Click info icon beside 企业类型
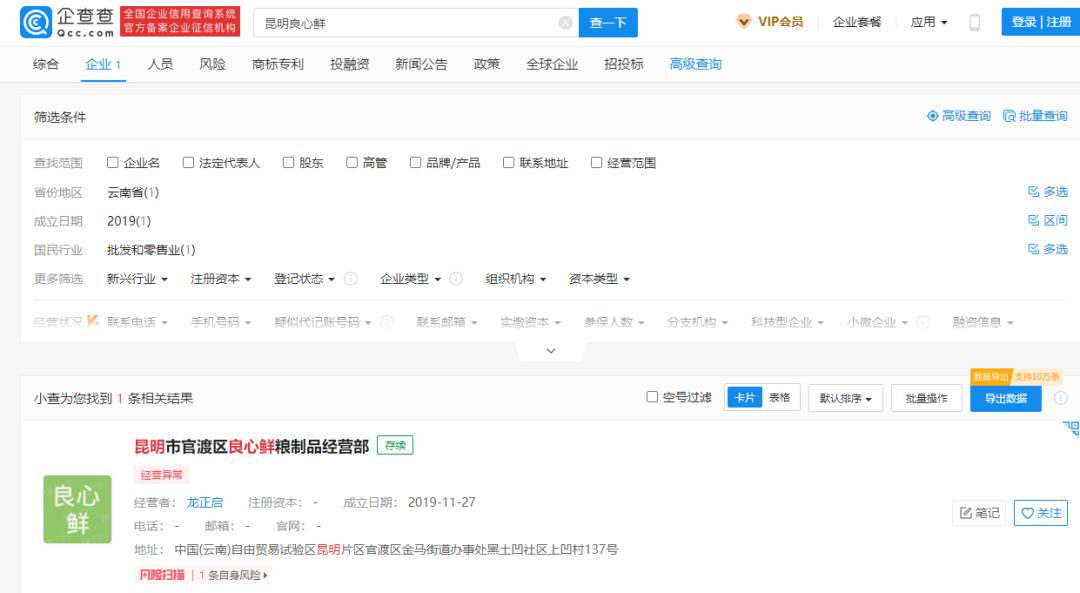This screenshot has height=593, width=1080. point(455,279)
